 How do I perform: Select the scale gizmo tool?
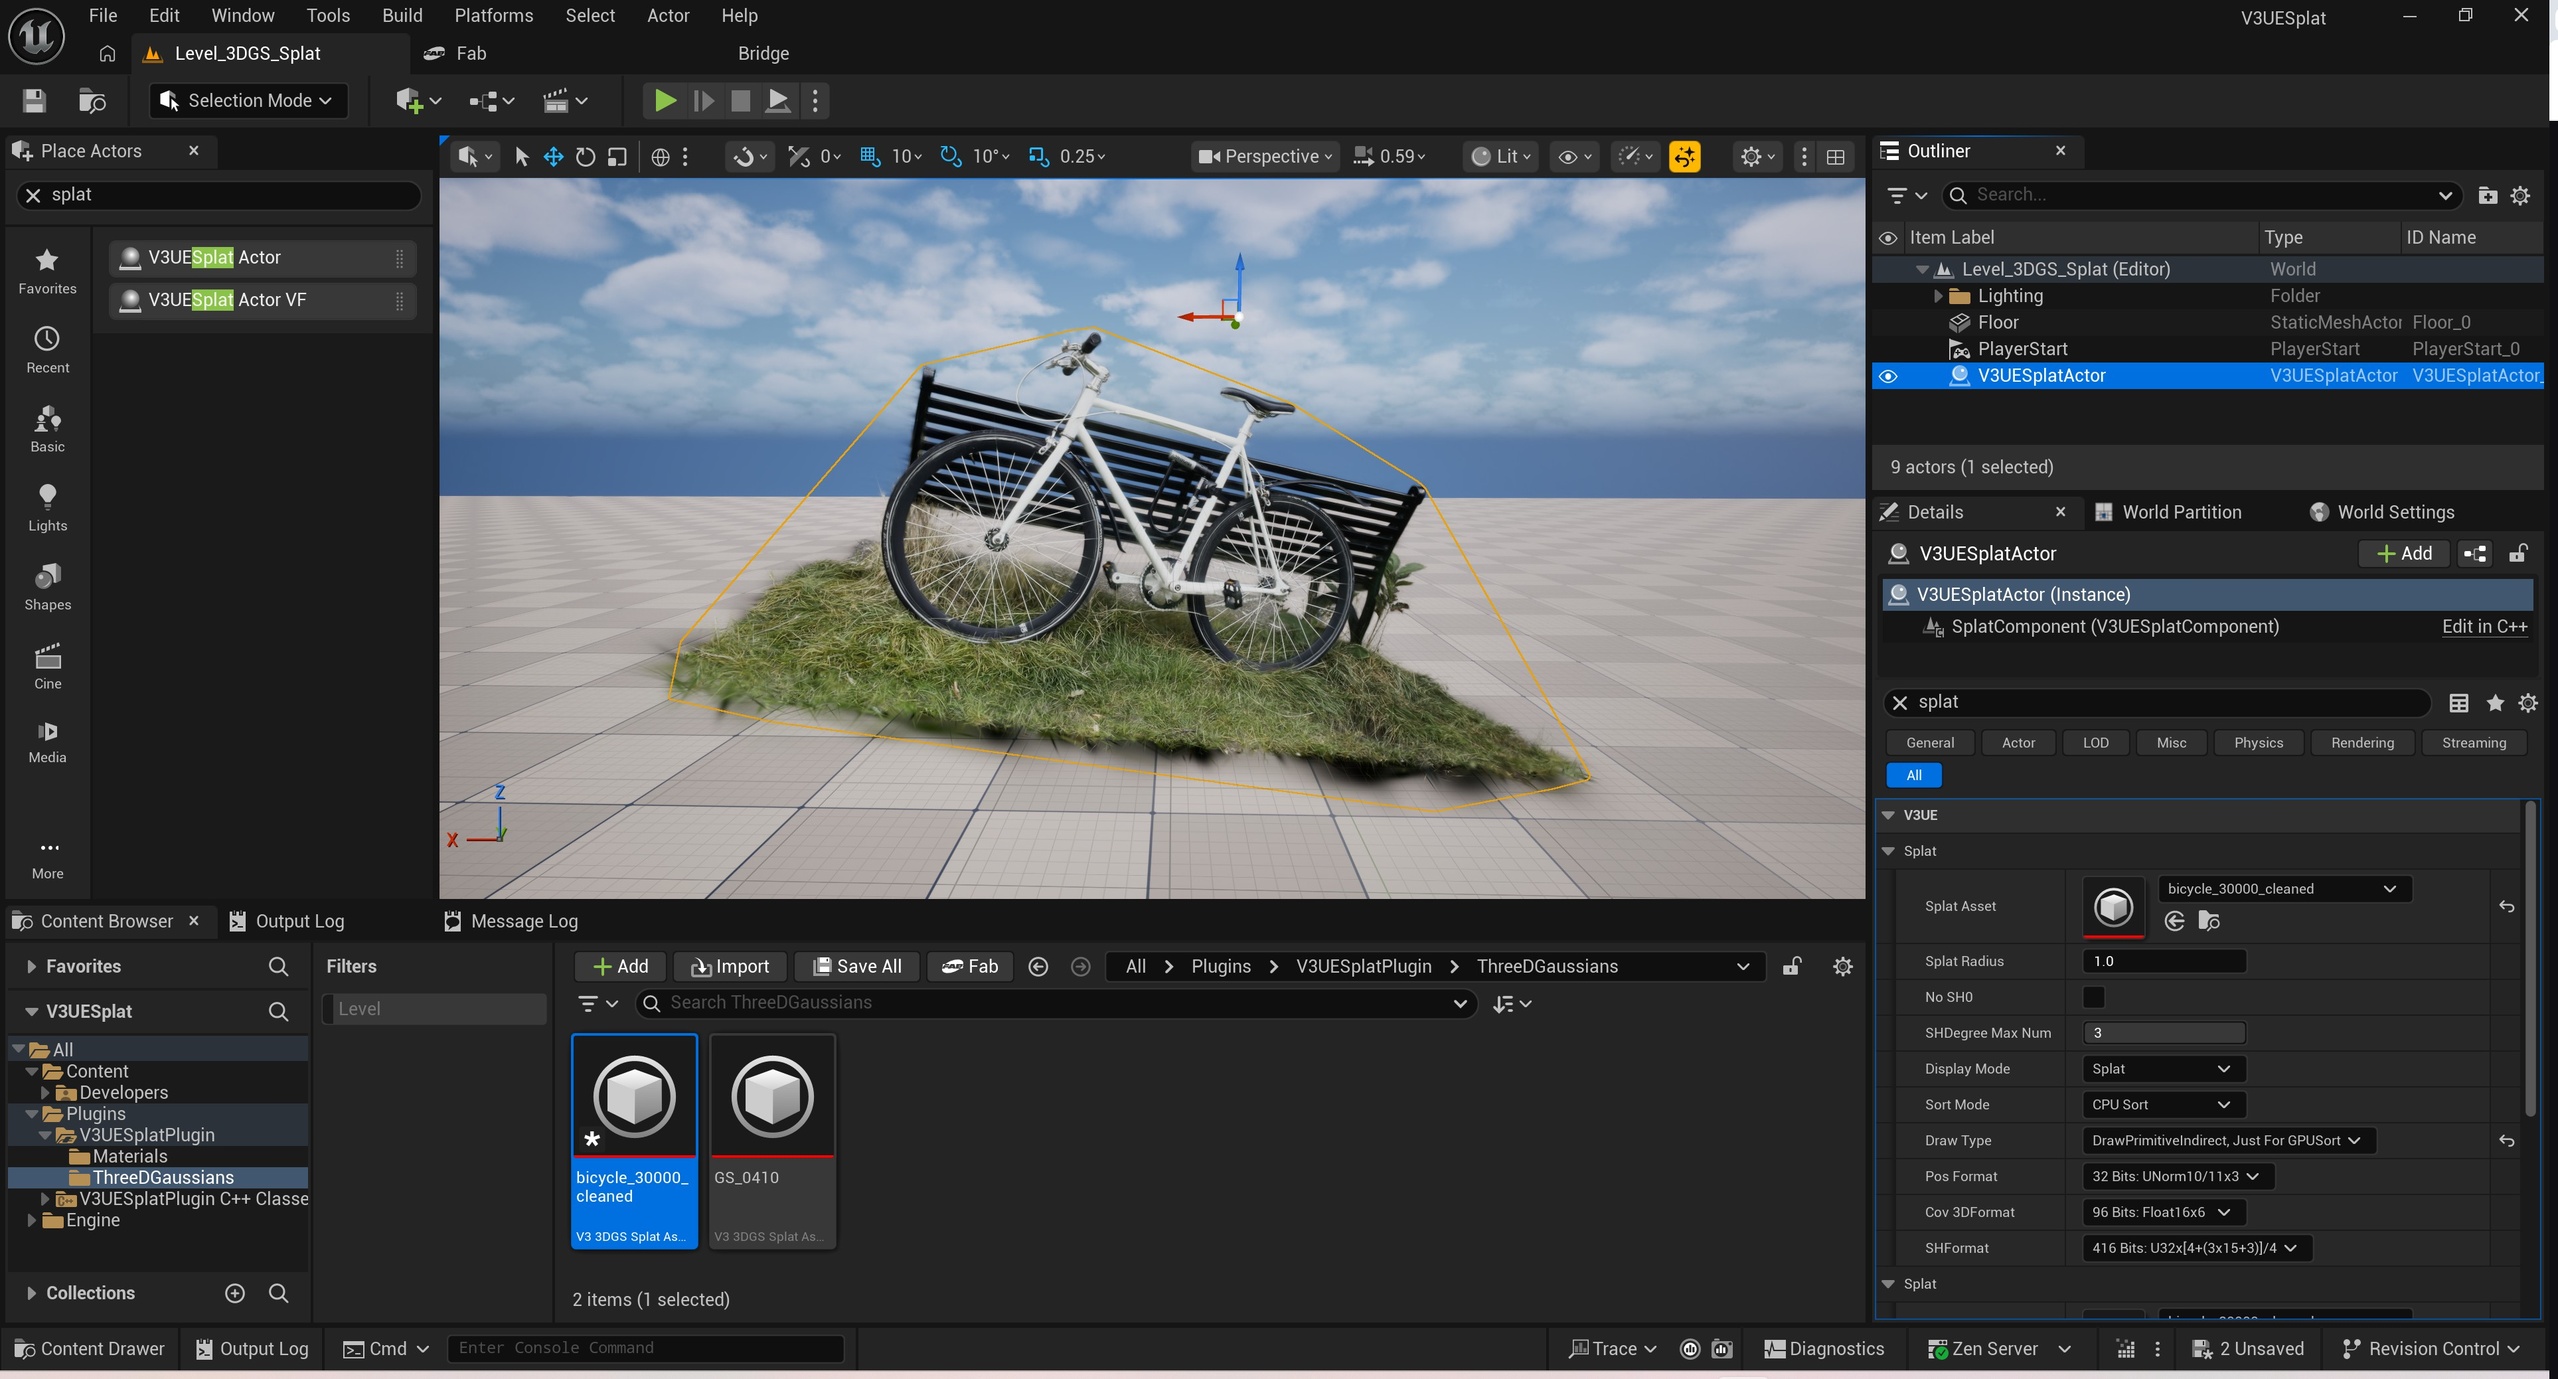pyautogui.click(x=617, y=156)
